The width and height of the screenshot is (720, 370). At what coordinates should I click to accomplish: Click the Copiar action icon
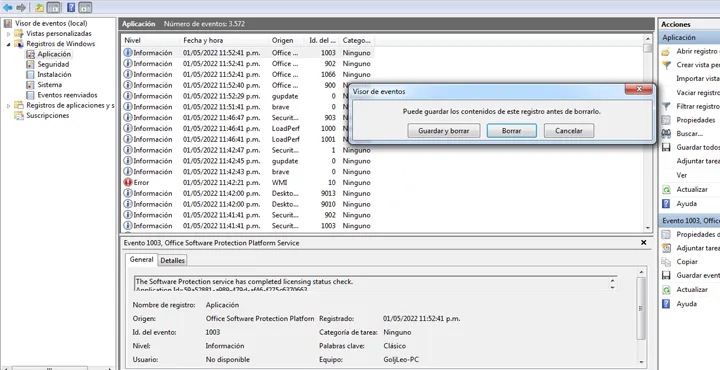666,262
